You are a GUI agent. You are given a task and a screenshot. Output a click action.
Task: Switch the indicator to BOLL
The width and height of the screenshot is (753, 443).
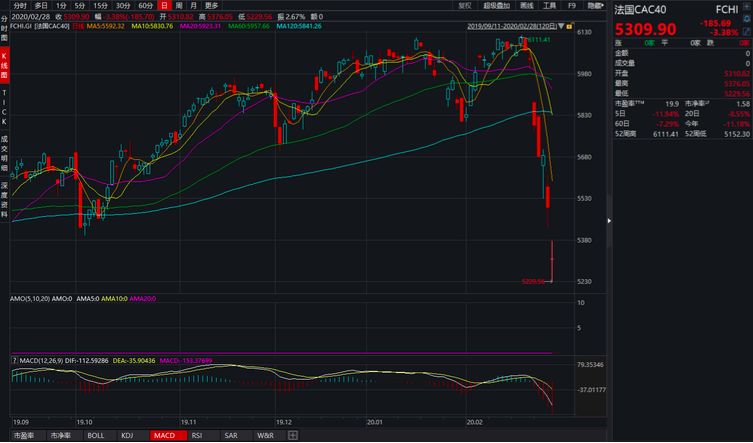tap(96, 435)
